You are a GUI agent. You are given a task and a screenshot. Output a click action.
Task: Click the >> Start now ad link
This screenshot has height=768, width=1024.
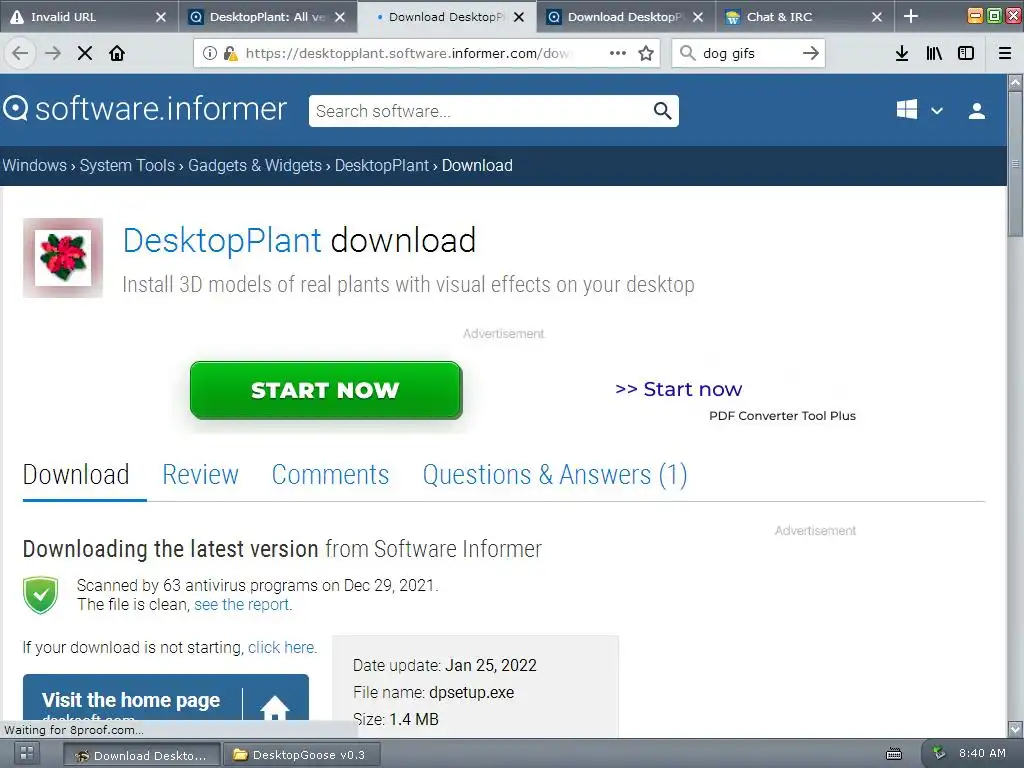coord(679,389)
